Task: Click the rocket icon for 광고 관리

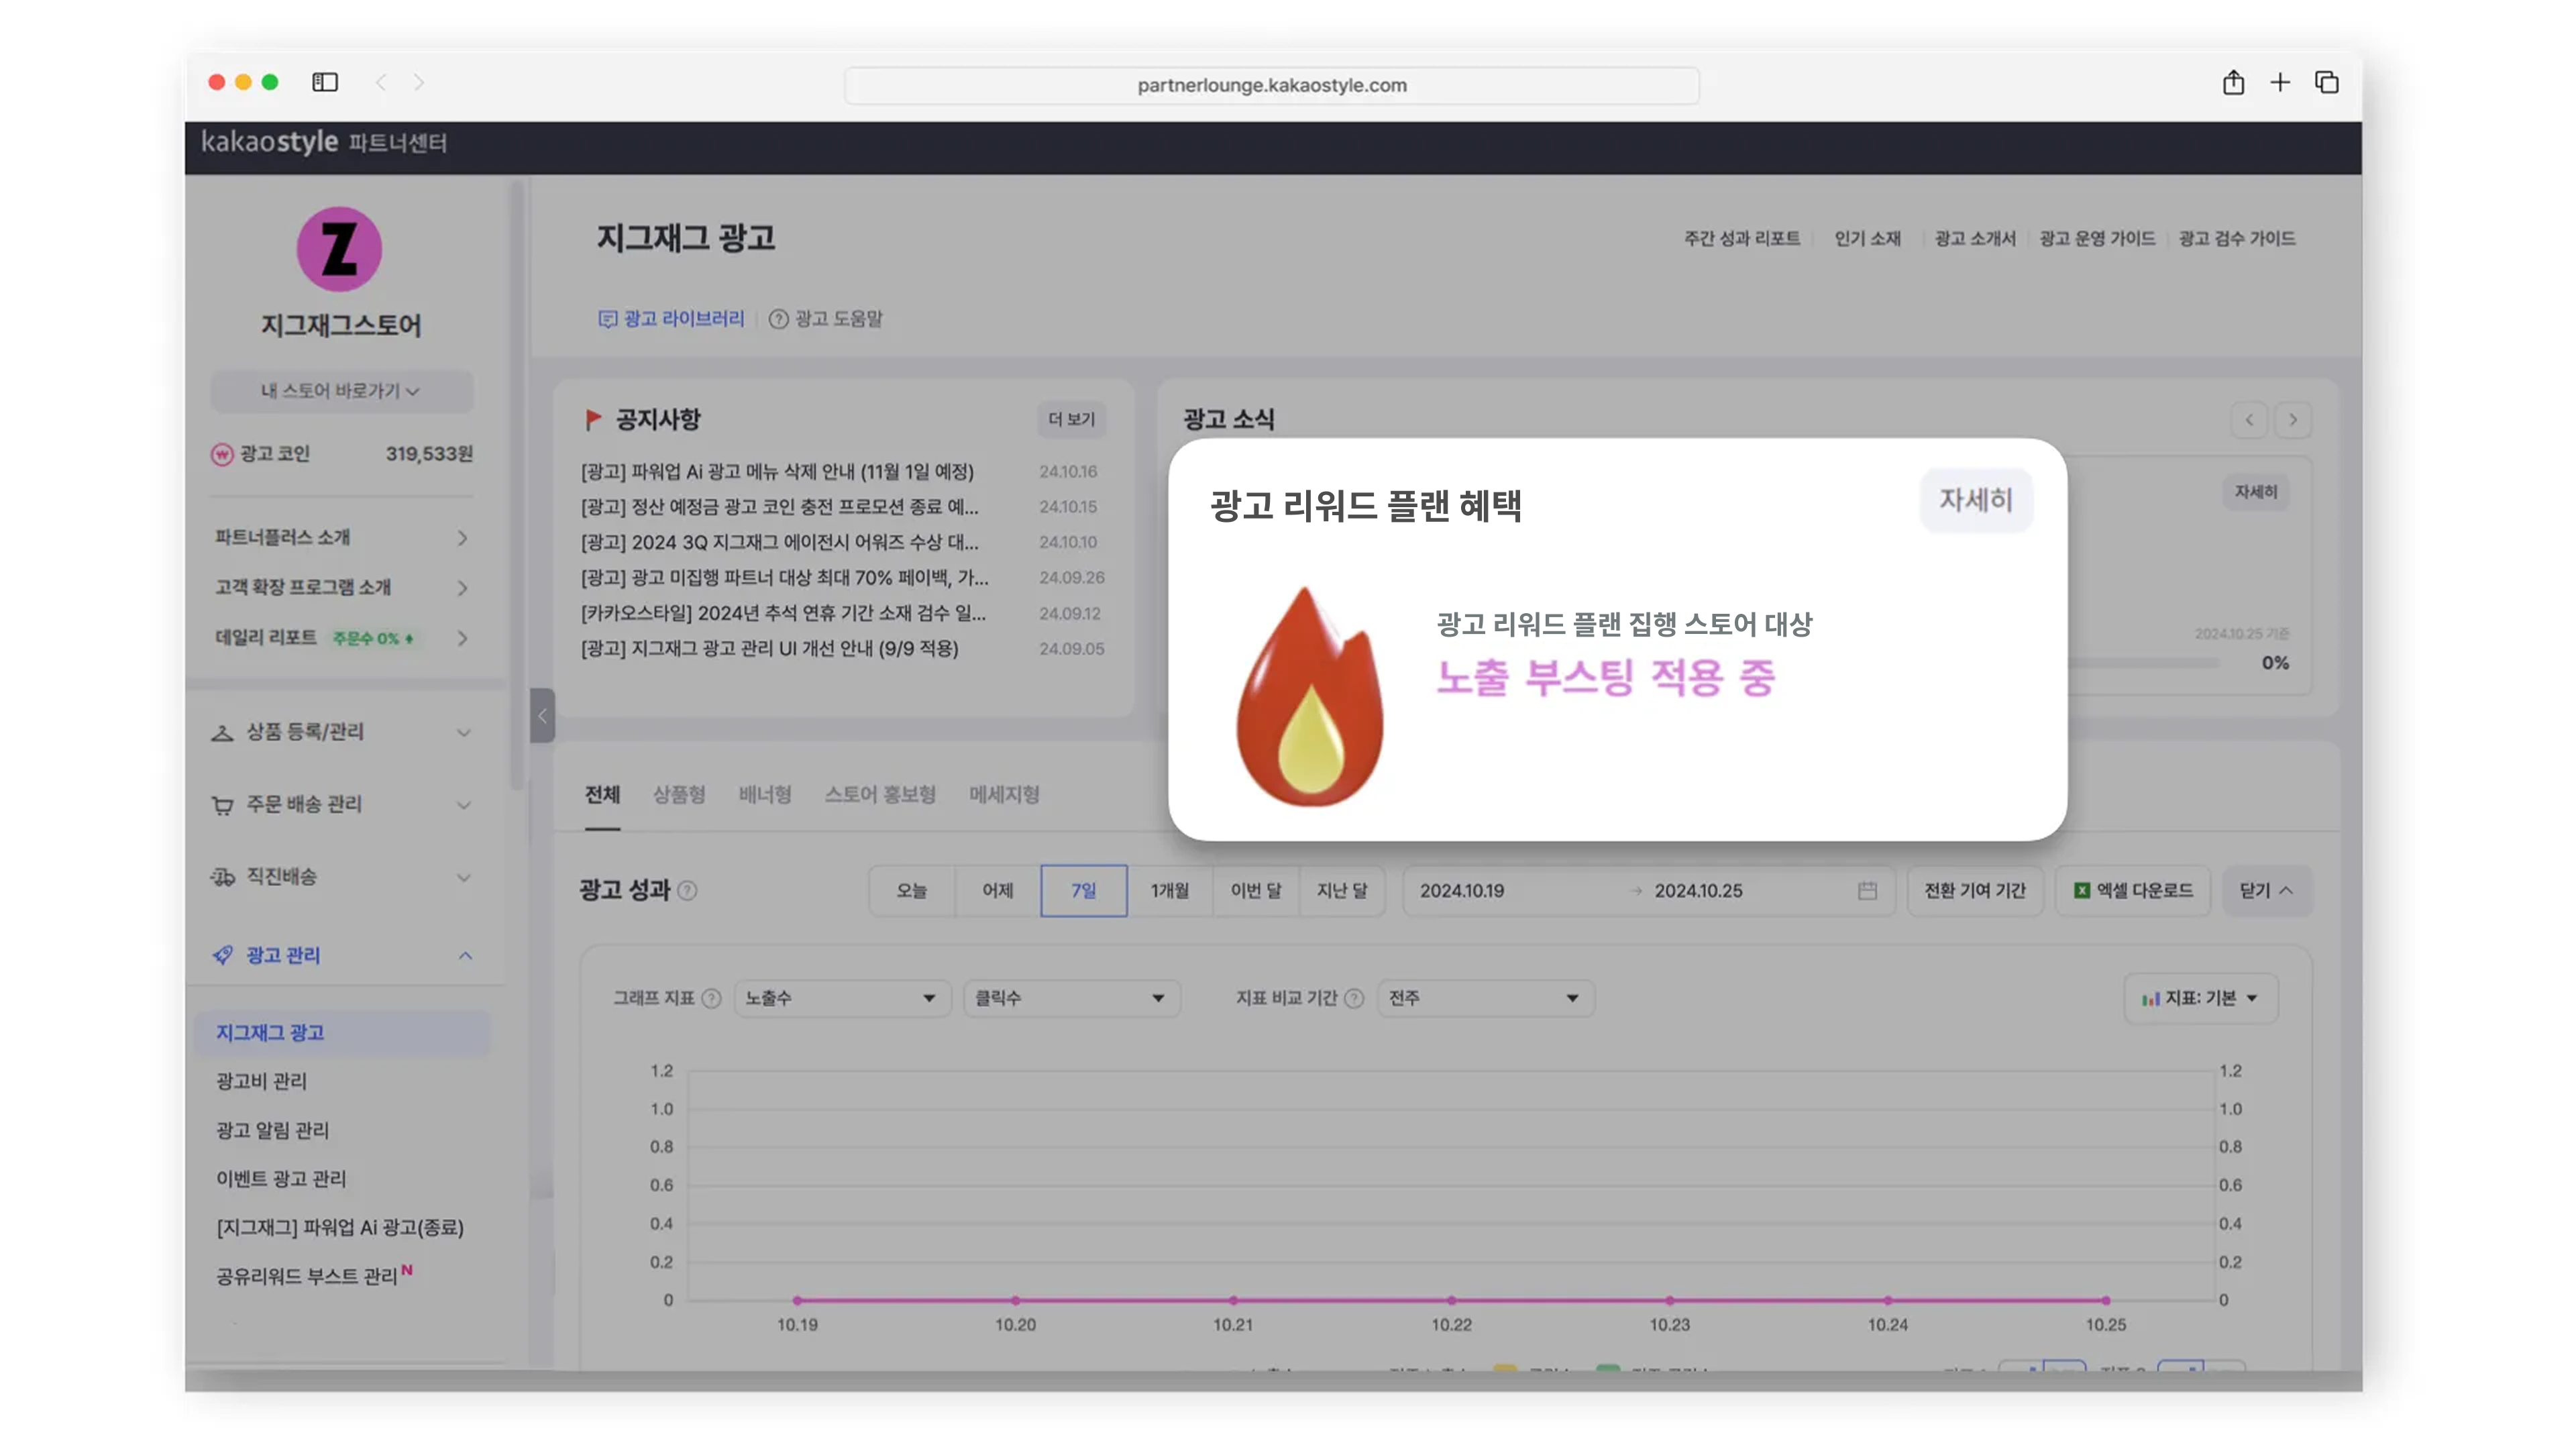Action: [222, 955]
